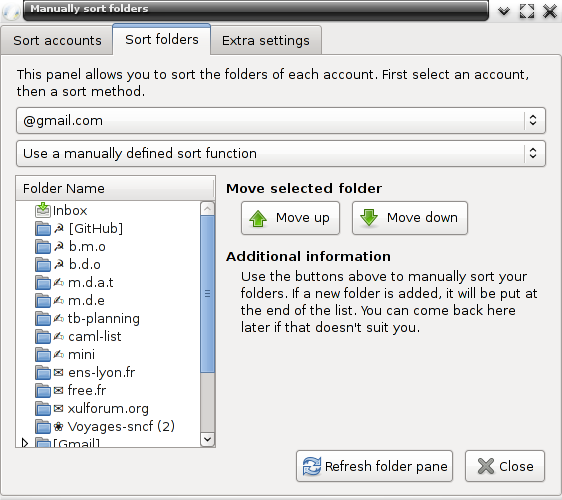Click the folder list scroll down arrow
The width and height of the screenshot is (562, 500).
tap(208, 439)
